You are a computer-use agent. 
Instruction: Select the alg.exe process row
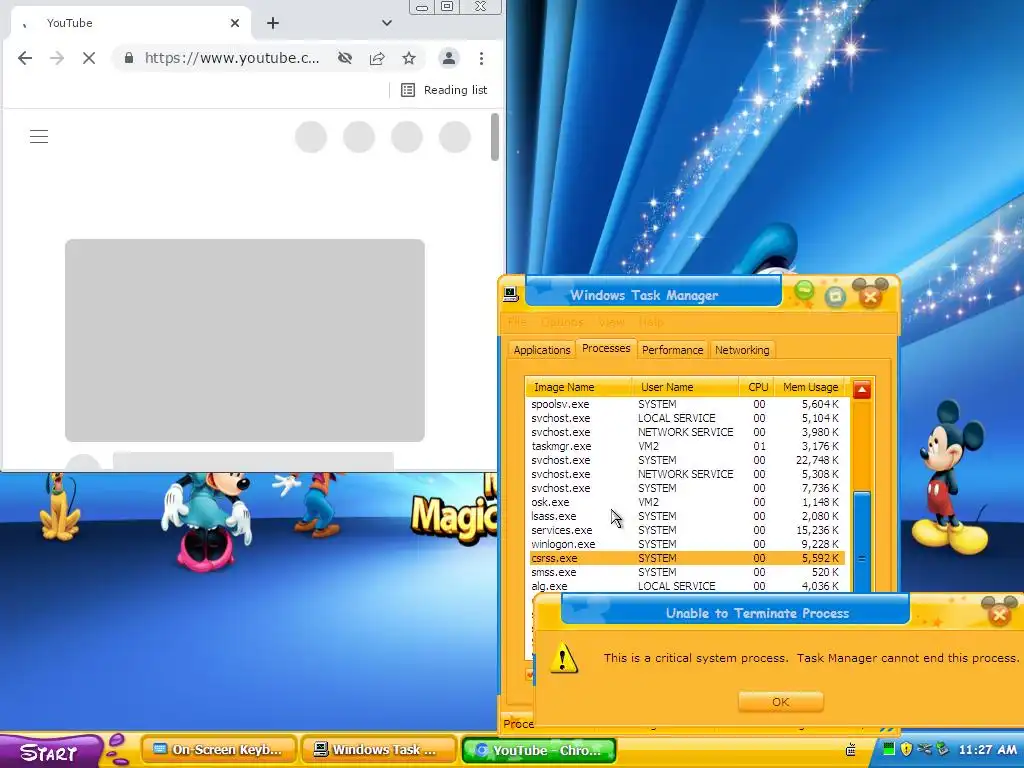(x=687, y=586)
